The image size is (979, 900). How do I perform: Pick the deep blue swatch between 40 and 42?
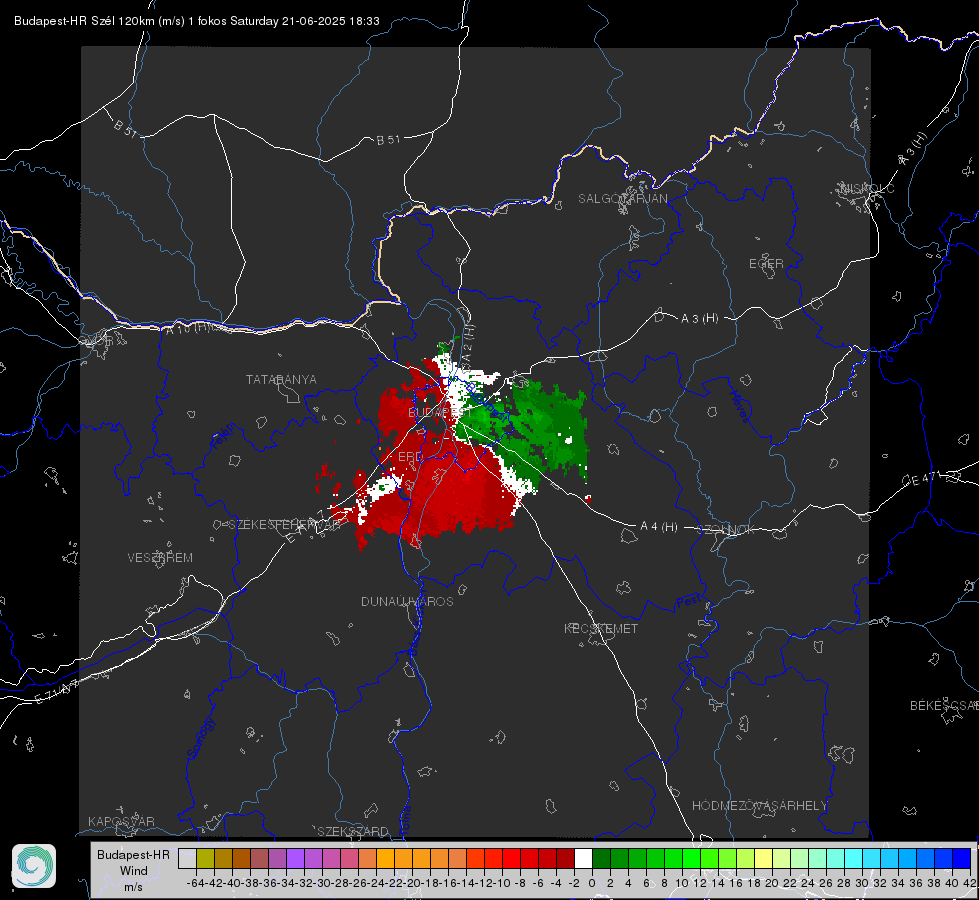tap(961, 858)
